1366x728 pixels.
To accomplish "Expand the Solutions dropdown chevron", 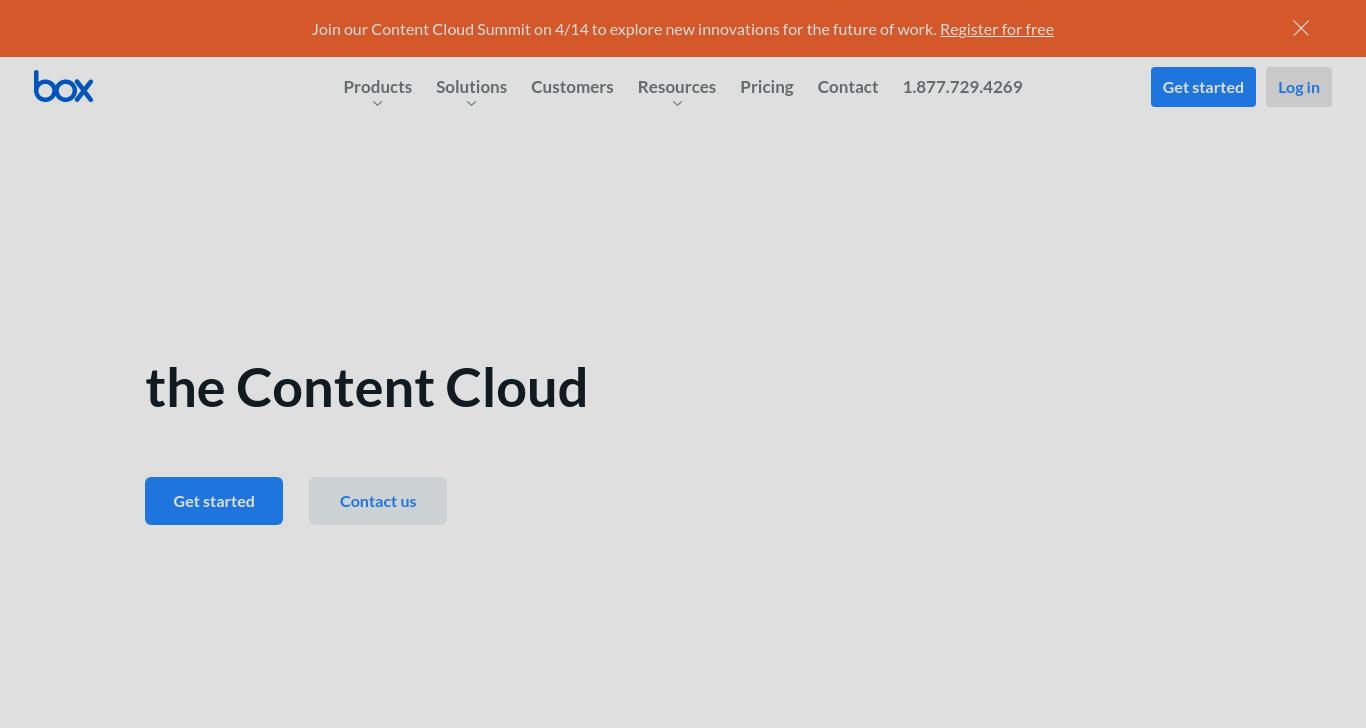I will [471, 103].
